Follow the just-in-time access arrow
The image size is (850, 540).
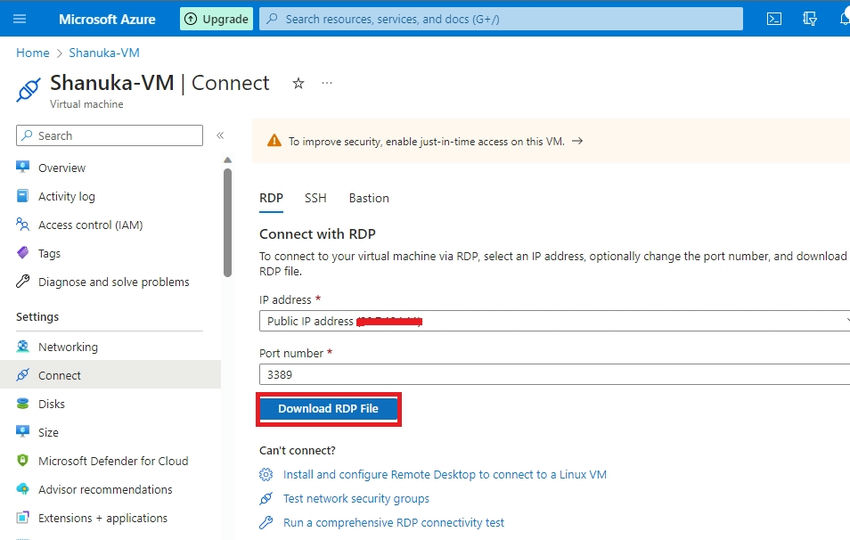577,141
